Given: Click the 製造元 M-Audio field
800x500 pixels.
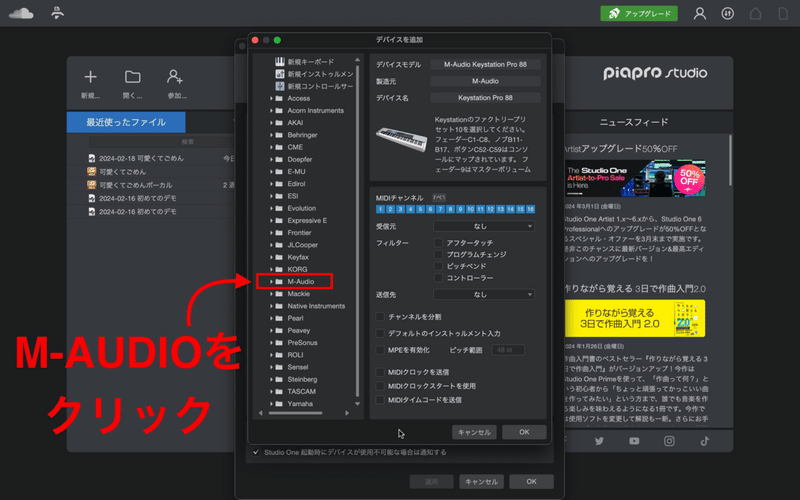Looking at the screenshot, I should tap(485, 81).
